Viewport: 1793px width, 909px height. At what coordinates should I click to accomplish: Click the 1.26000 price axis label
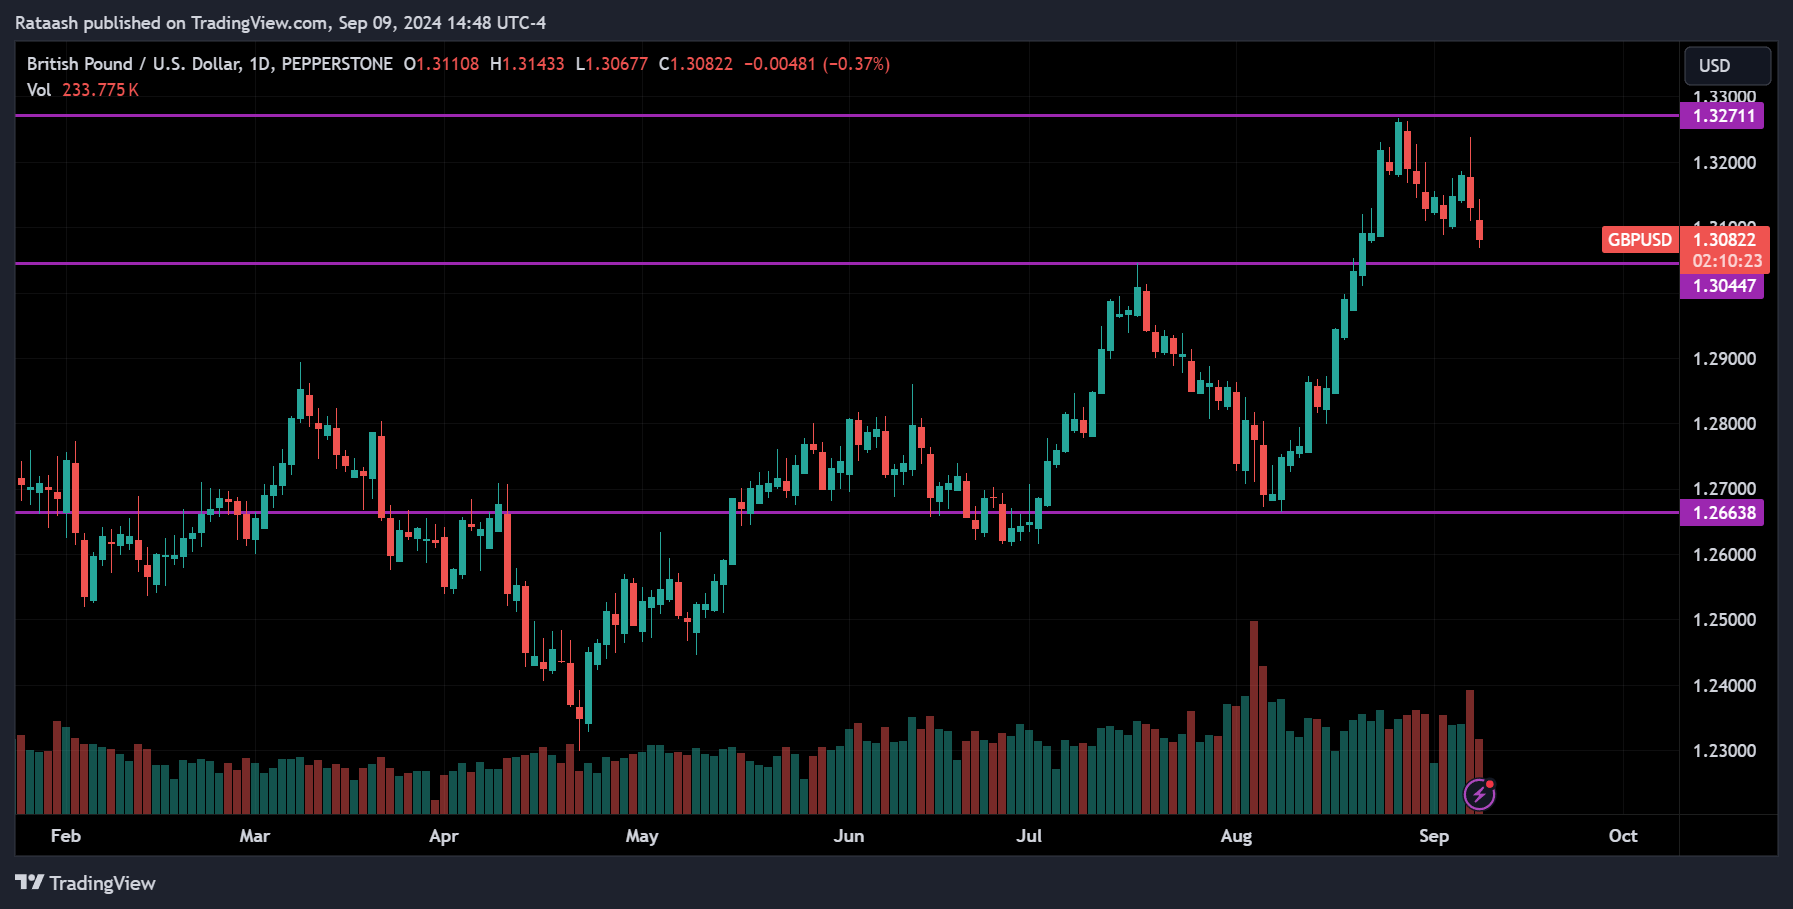(x=1724, y=555)
